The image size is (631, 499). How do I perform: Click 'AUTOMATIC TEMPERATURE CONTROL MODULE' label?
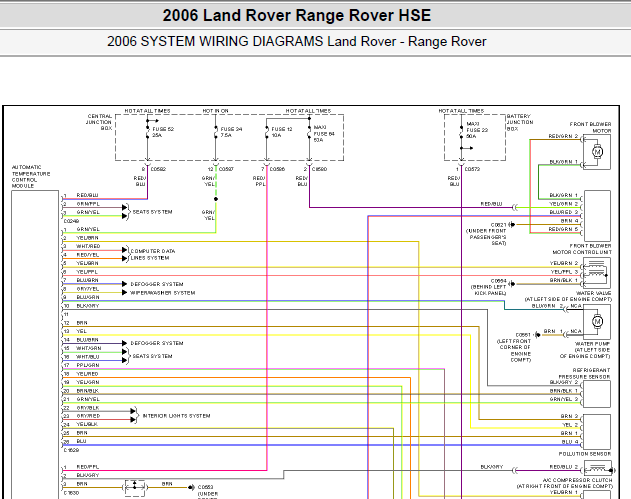tap(31, 176)
